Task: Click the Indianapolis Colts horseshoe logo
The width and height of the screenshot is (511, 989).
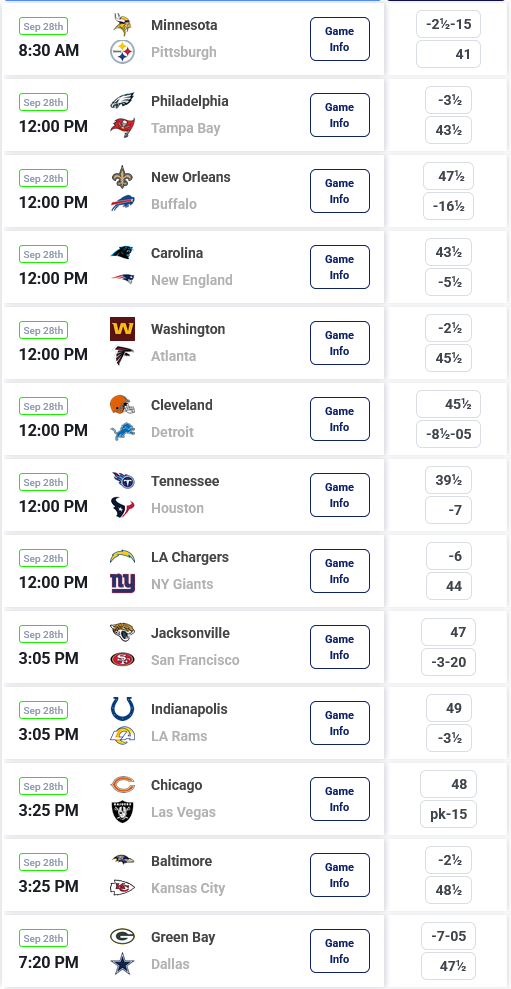Action: (122, 709)
